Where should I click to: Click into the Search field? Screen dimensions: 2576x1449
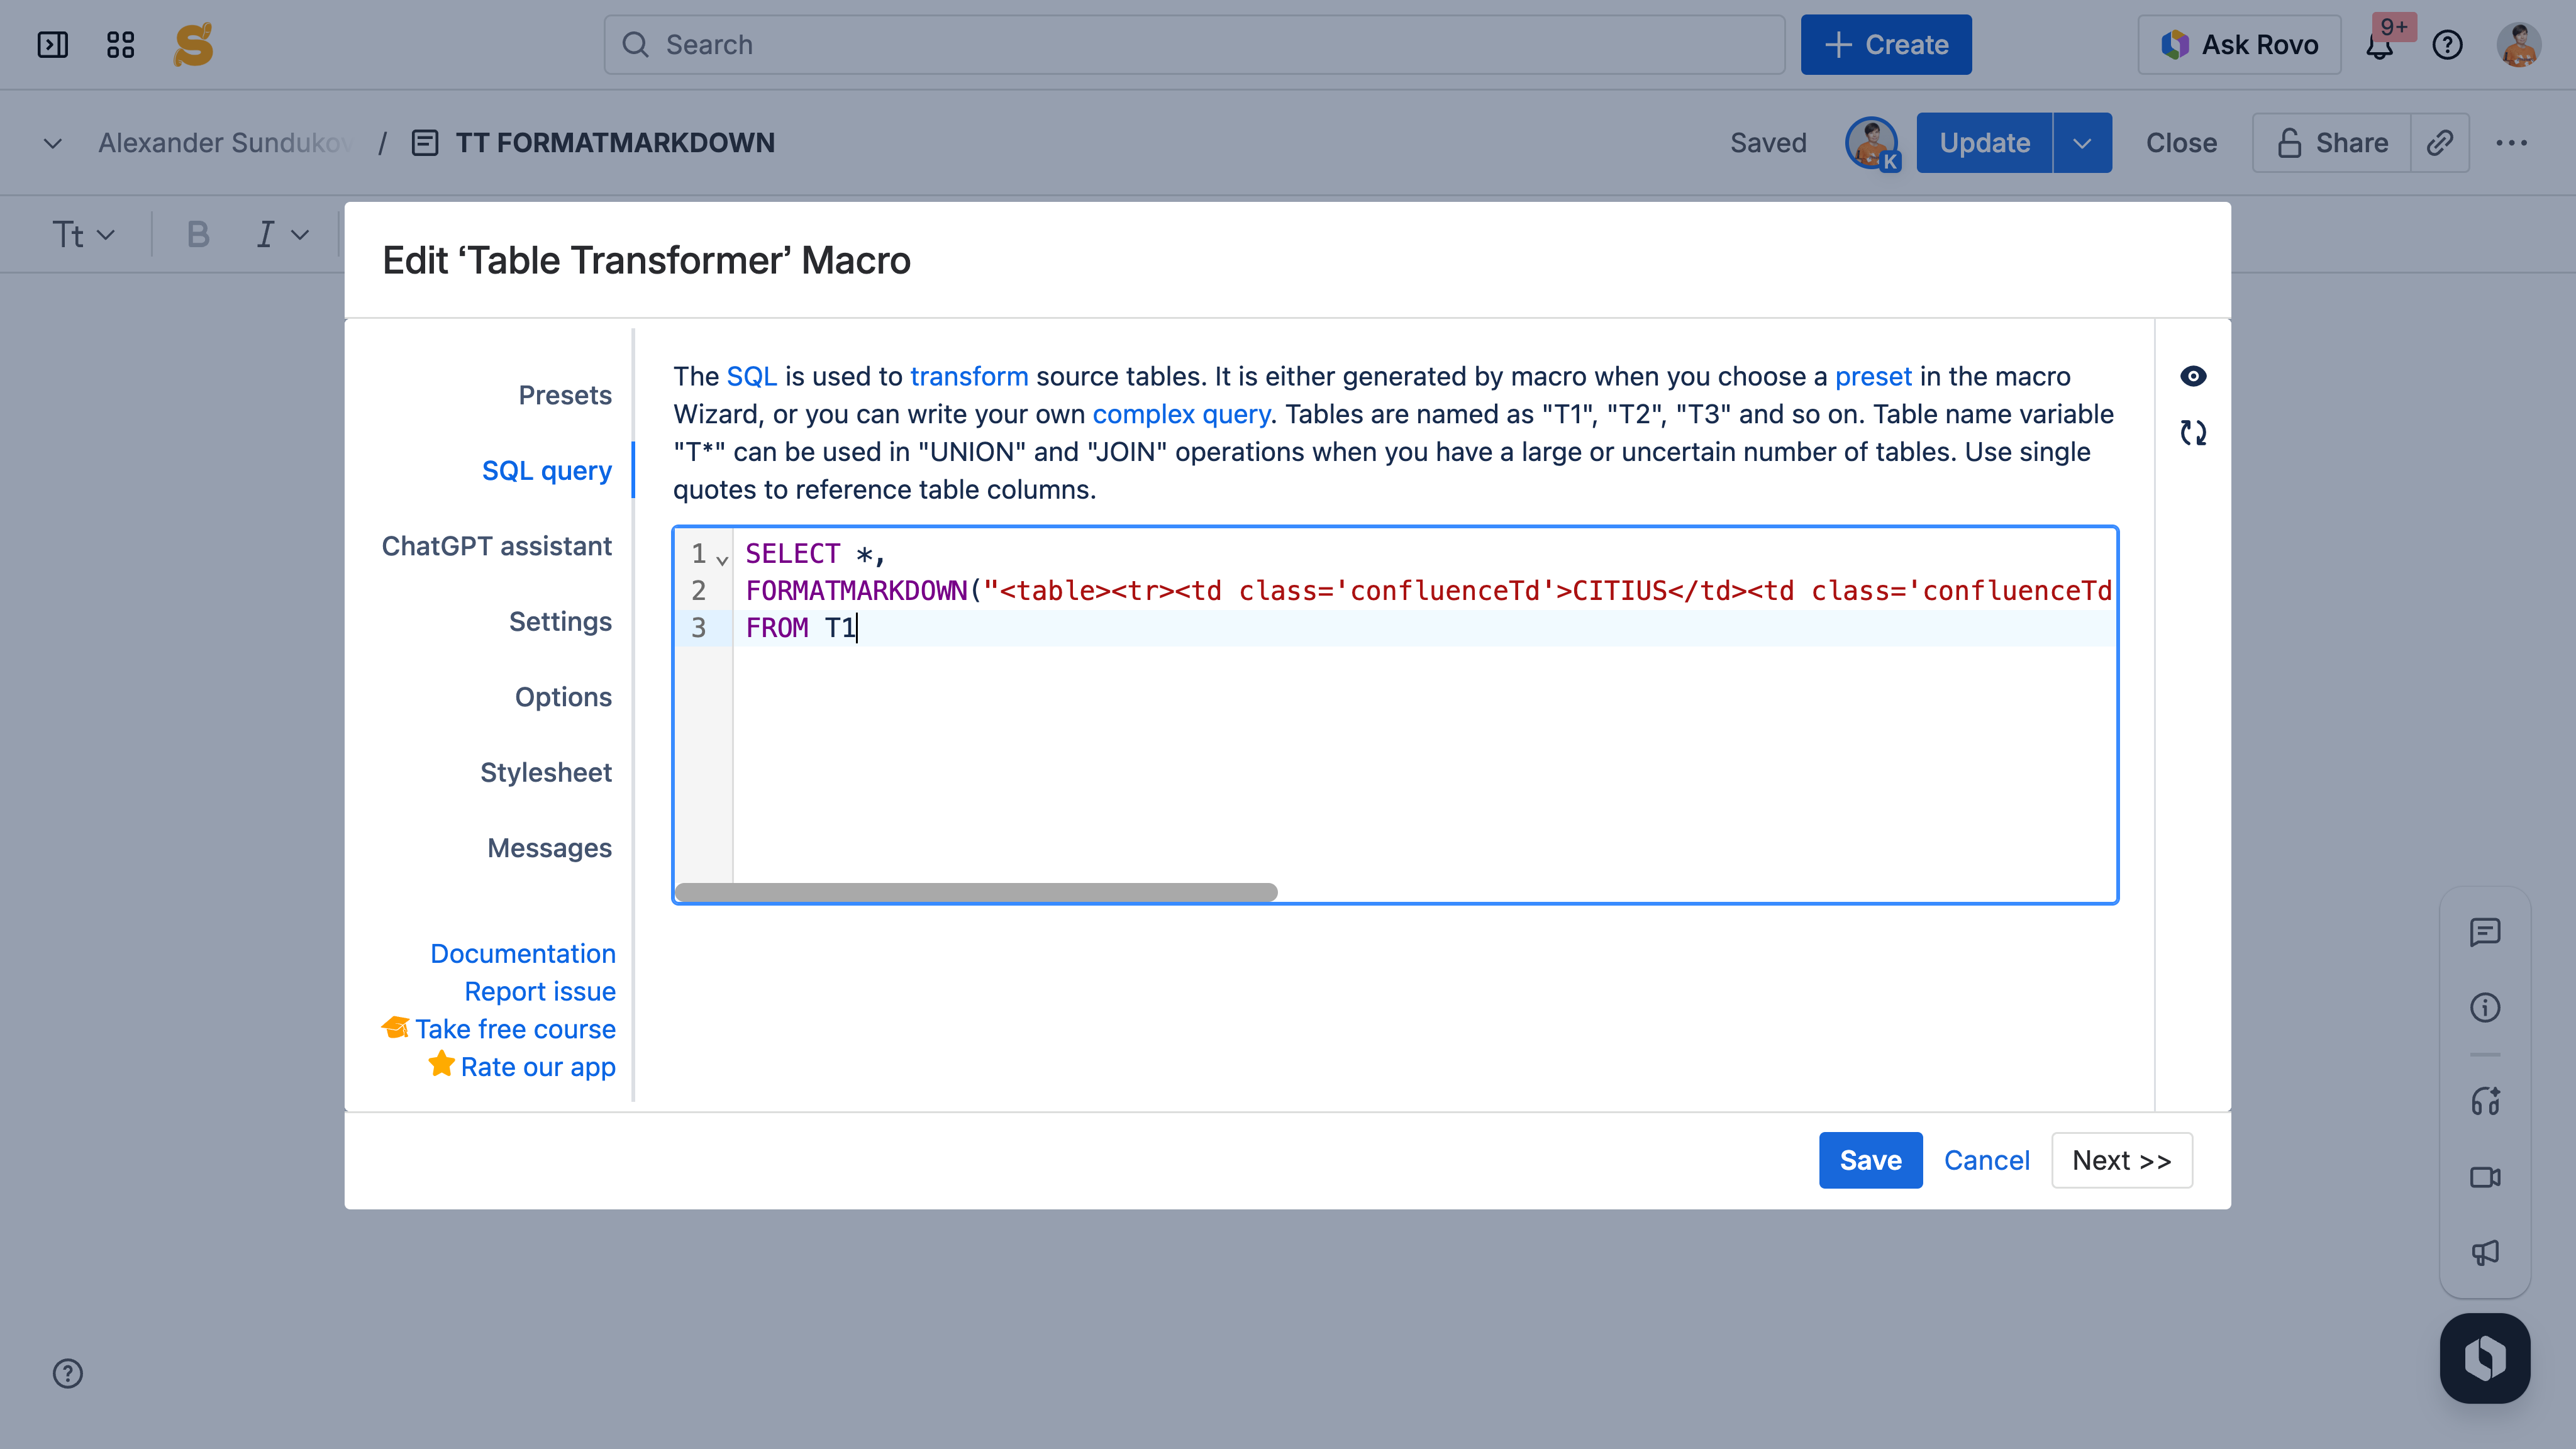(x=1194, y=45)
